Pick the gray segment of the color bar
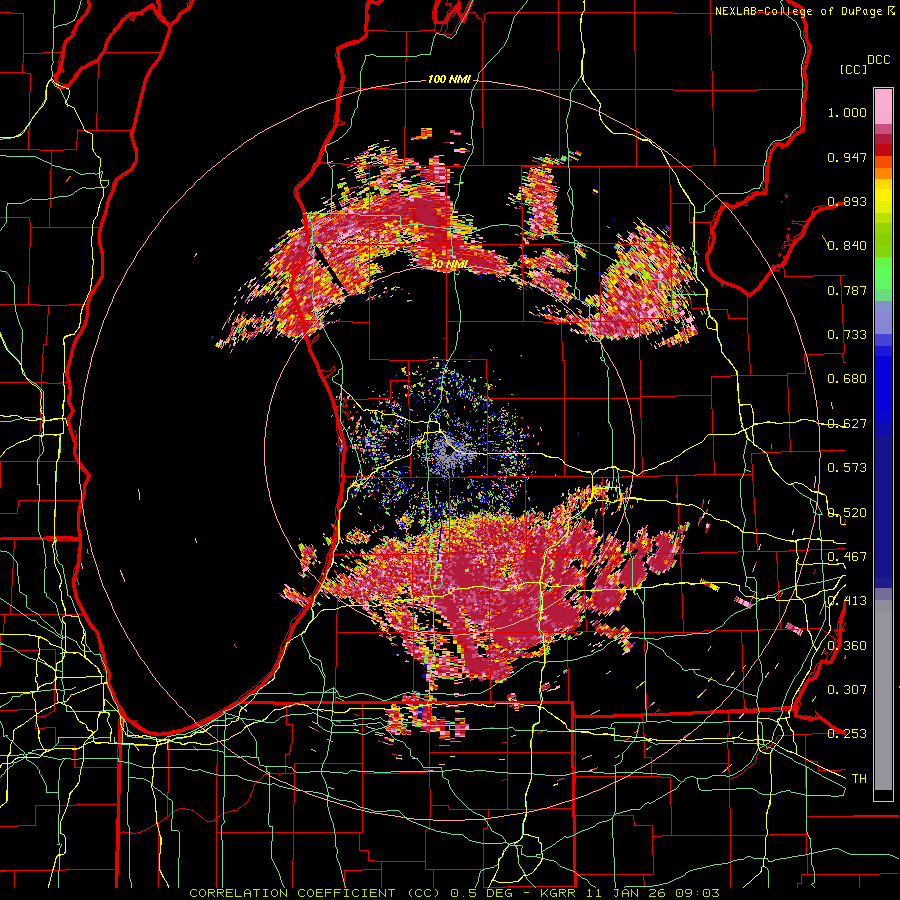The width and height of the screenshot is (900, 900). coord(883,695)
